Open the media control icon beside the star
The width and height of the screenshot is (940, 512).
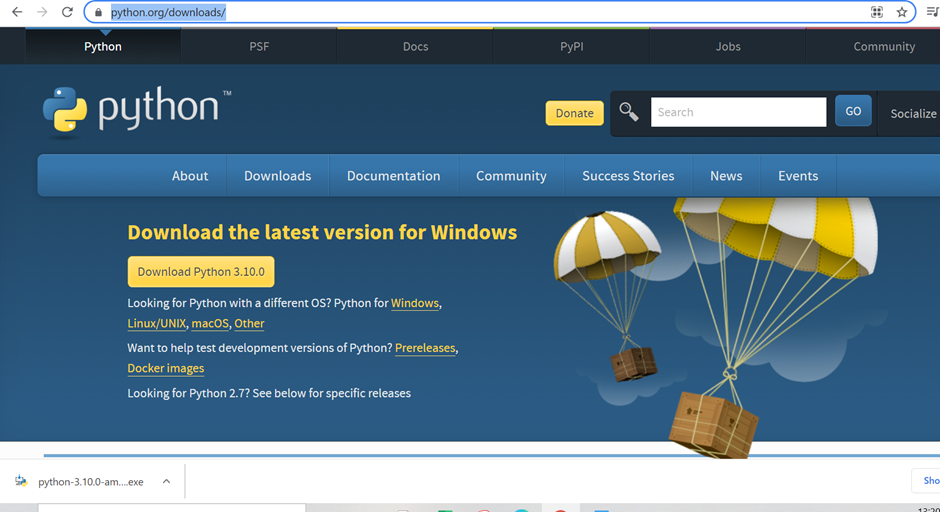tap(933, 12)
